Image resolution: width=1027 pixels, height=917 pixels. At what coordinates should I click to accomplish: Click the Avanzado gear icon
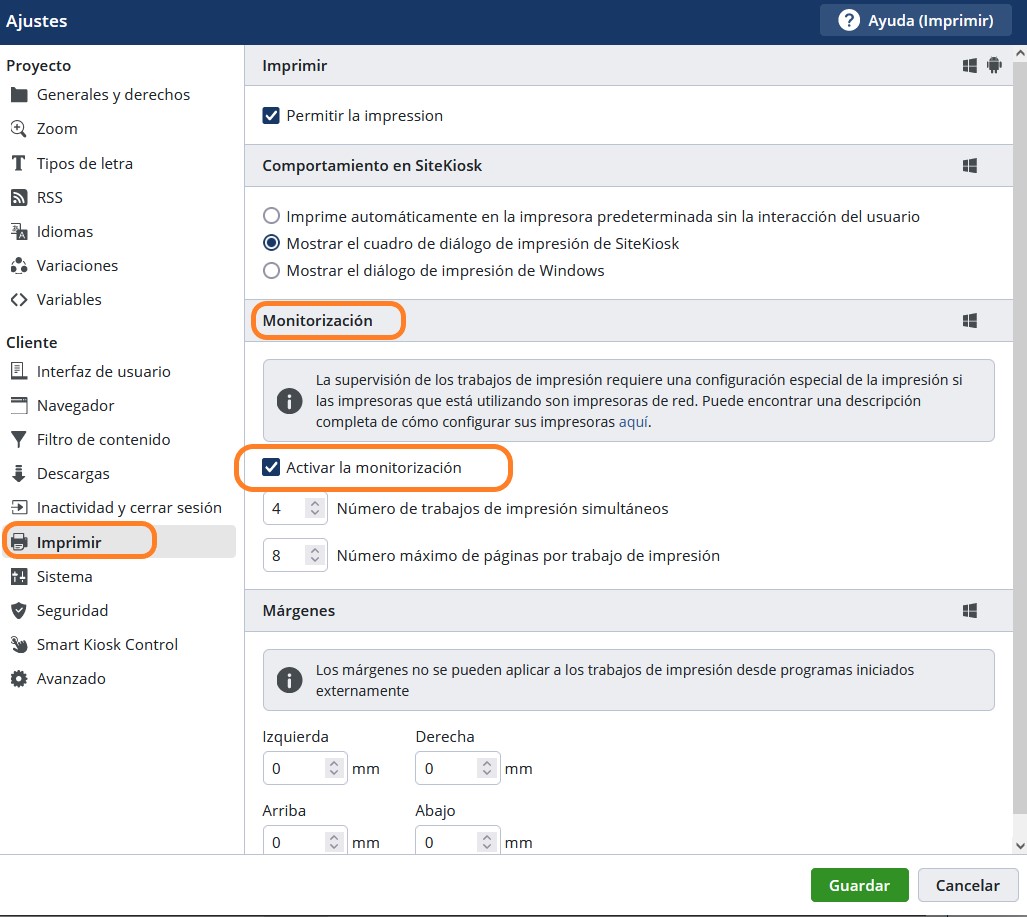pos(18,679)
